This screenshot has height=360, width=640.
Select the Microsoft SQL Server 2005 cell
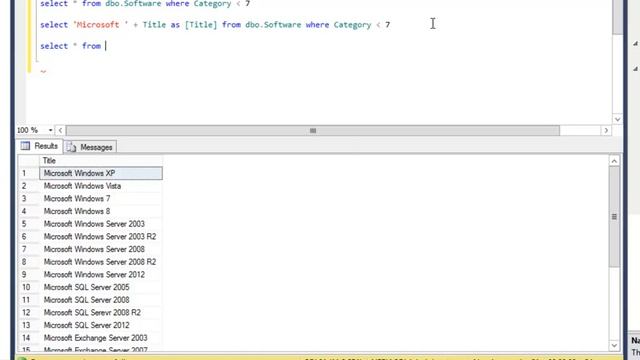tap(101, 287)
